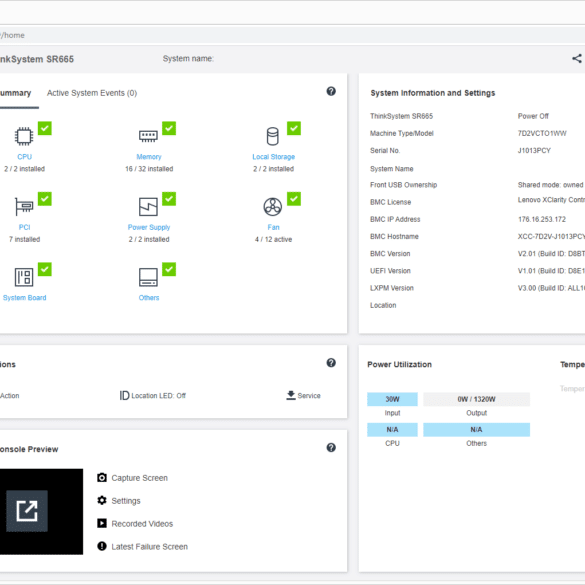
Task: Open the PCI link
Action: click(x=25, y=227)
